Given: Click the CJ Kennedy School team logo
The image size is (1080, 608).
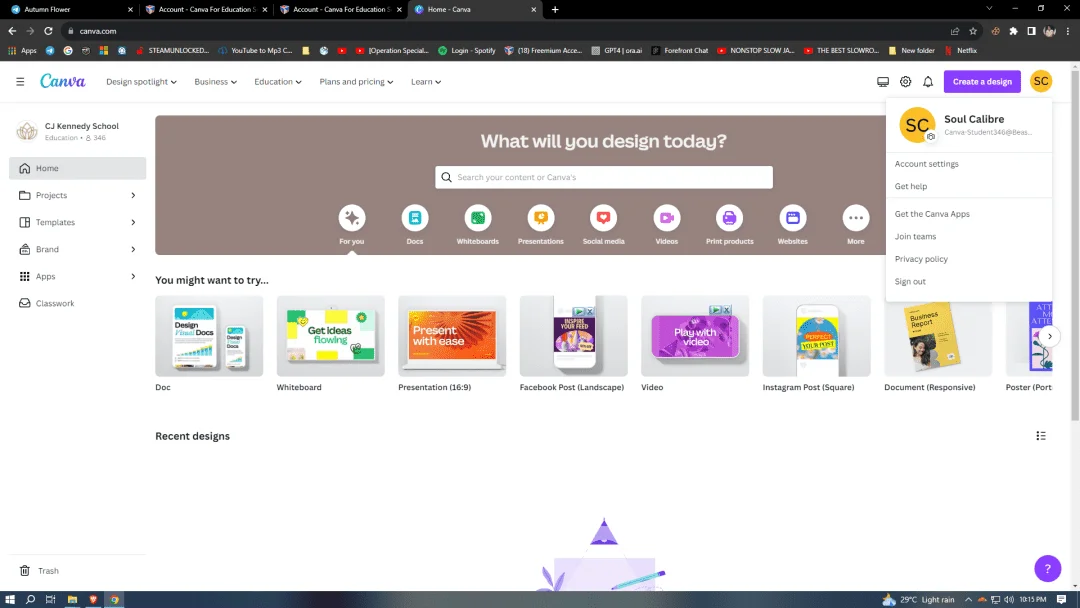Looking at the screenshot, I should pos(27,131).
